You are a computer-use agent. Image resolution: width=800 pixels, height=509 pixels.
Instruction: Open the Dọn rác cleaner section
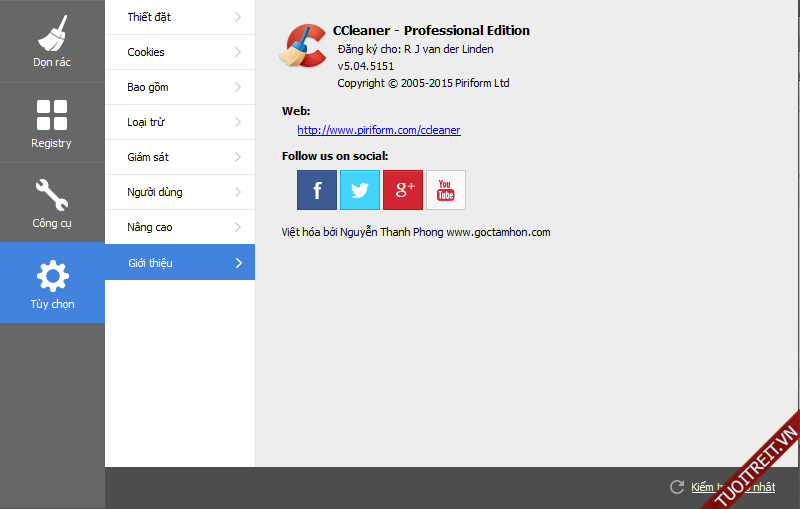coord(52,42)
